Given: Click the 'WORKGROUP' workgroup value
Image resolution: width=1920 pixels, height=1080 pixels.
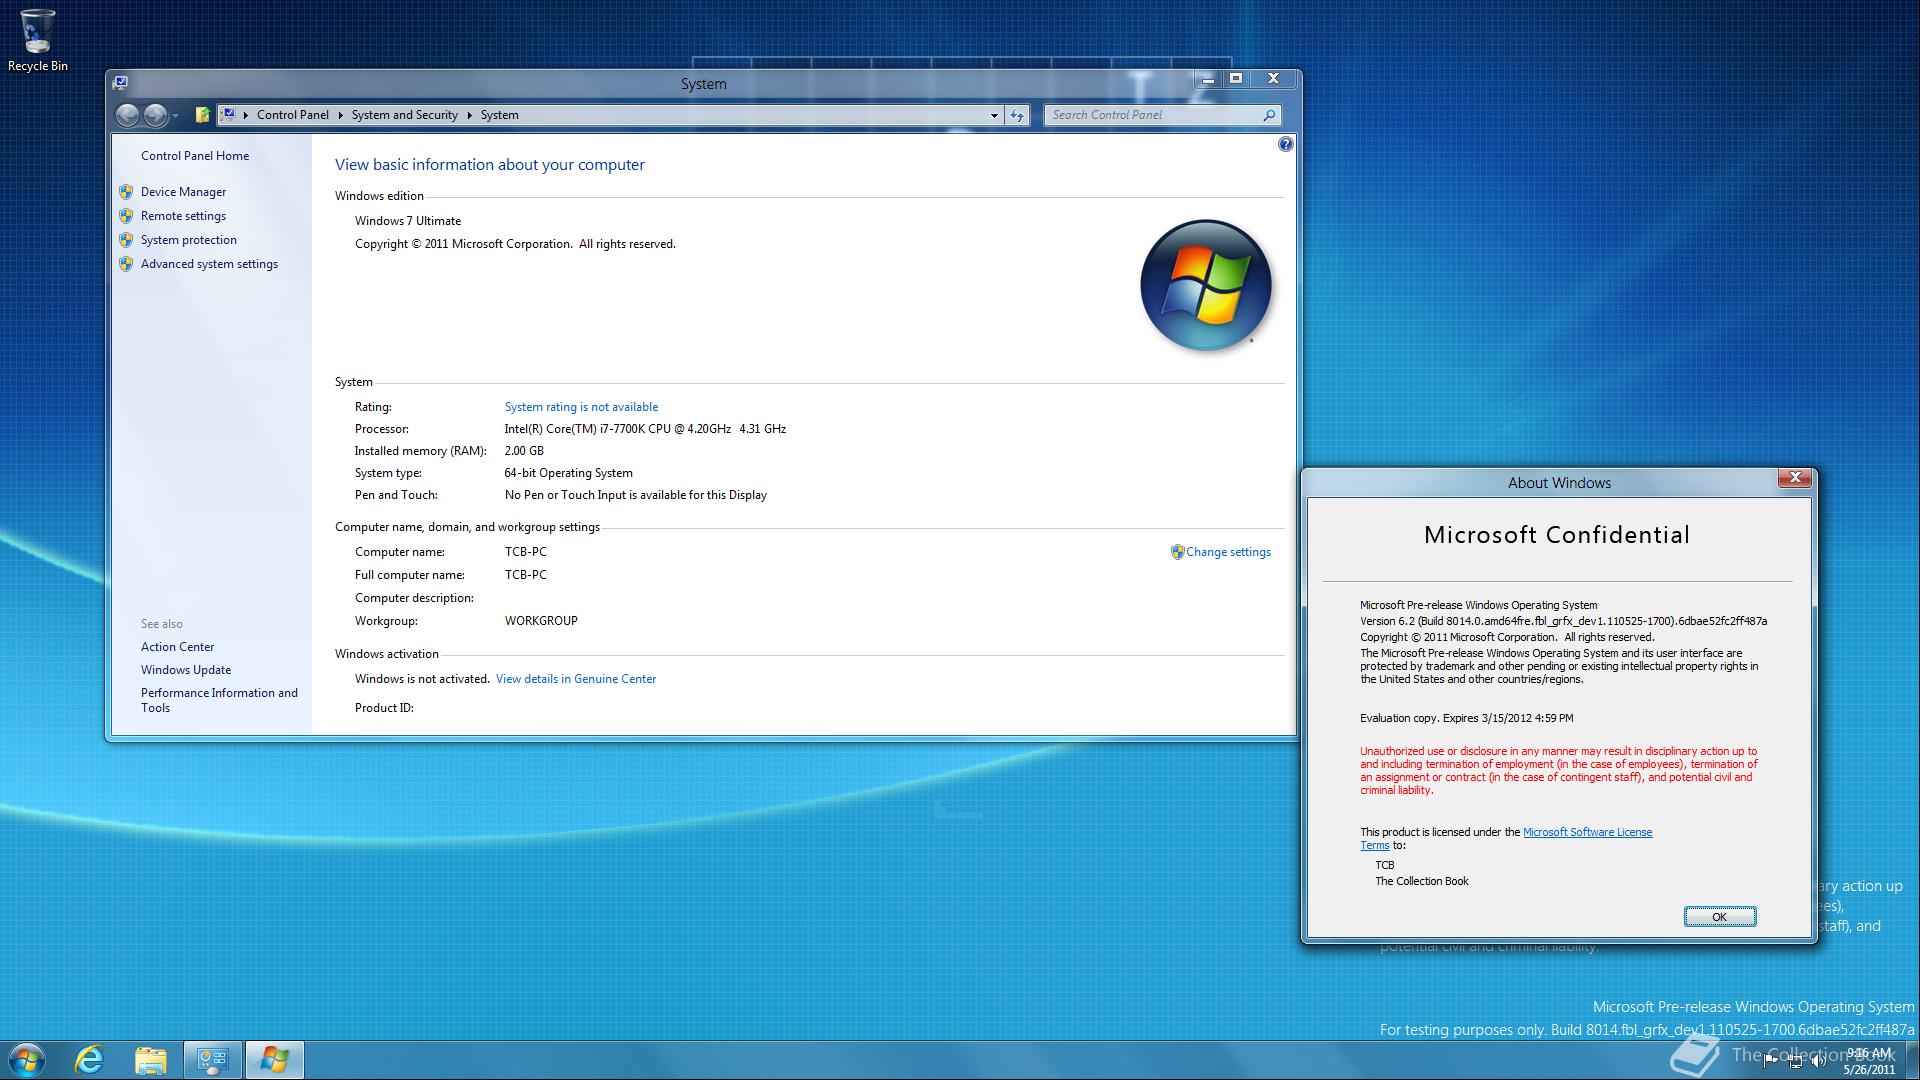Looking at the screenshot, I should (541, 621).
